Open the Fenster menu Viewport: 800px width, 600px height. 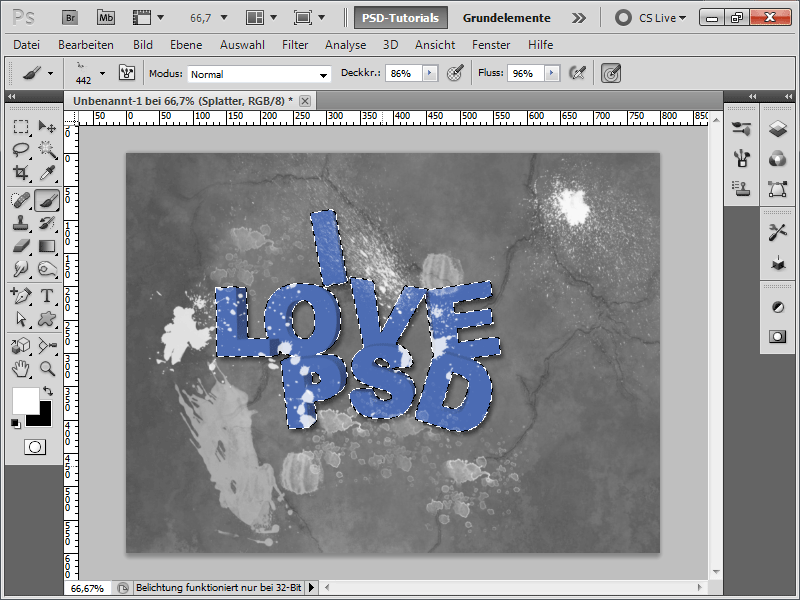491,45
